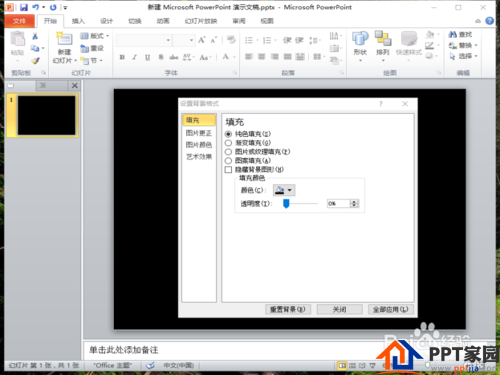Click the Find binoculars icon
The image size is (500, 375).
pos(452,34)
